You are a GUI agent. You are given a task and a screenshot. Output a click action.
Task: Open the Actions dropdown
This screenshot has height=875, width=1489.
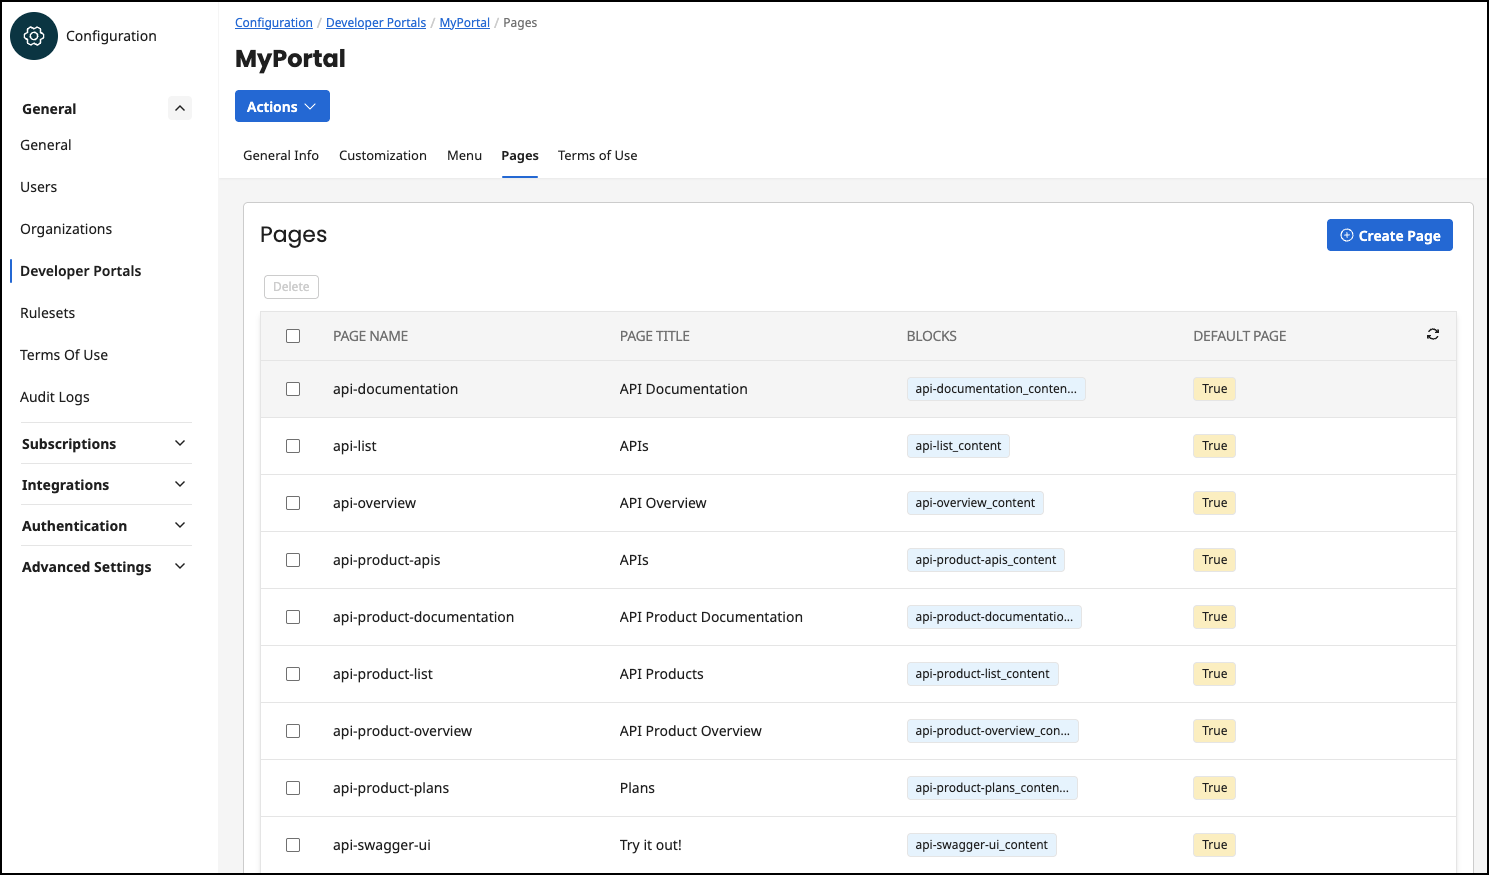point(282,106)
